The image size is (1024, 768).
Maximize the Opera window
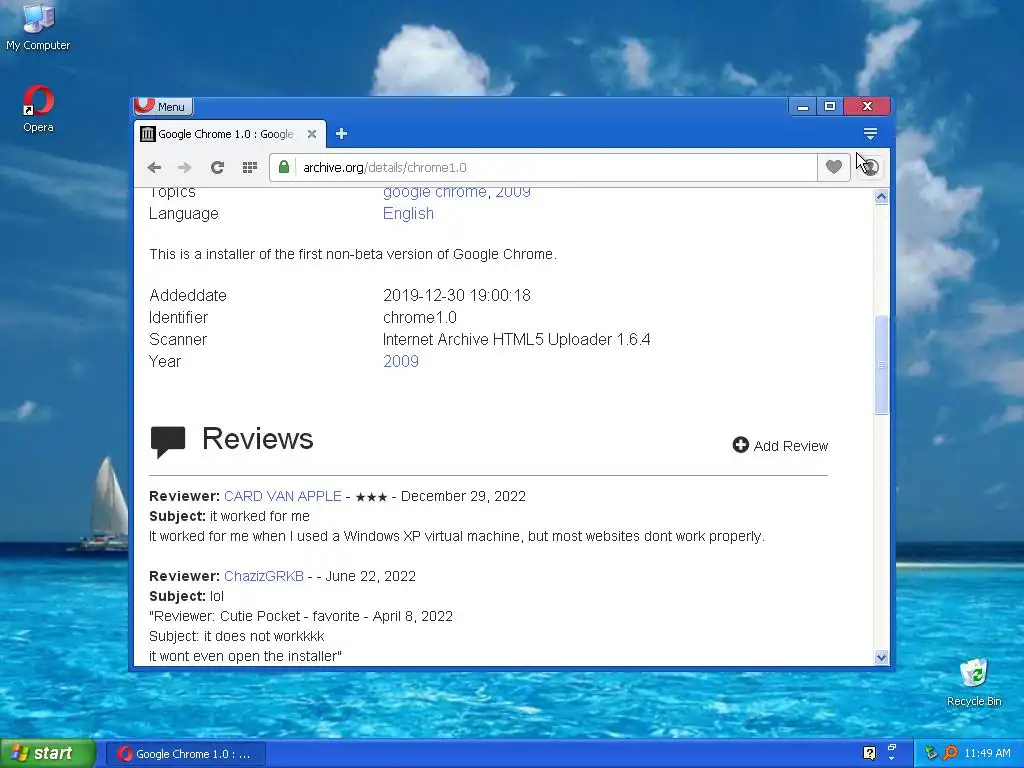tap(830, 106)
